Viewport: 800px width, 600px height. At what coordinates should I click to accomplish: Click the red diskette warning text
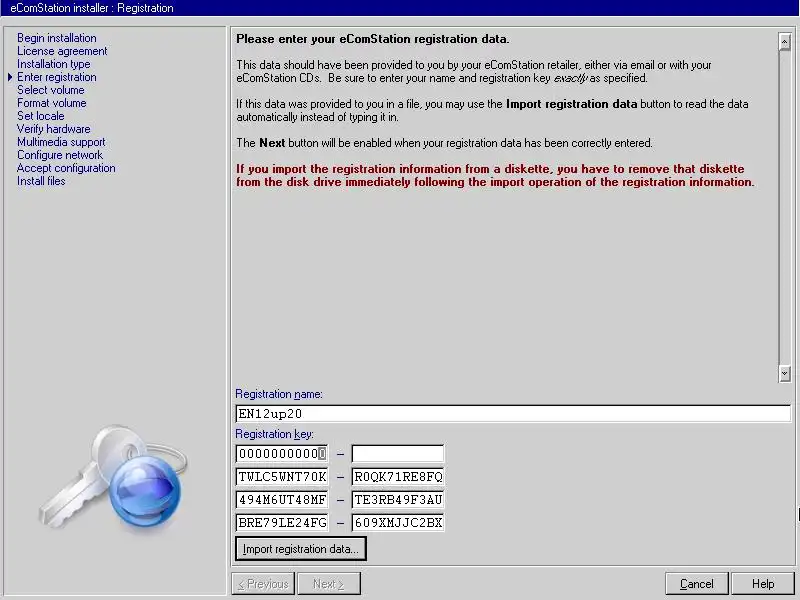point(494,176)
